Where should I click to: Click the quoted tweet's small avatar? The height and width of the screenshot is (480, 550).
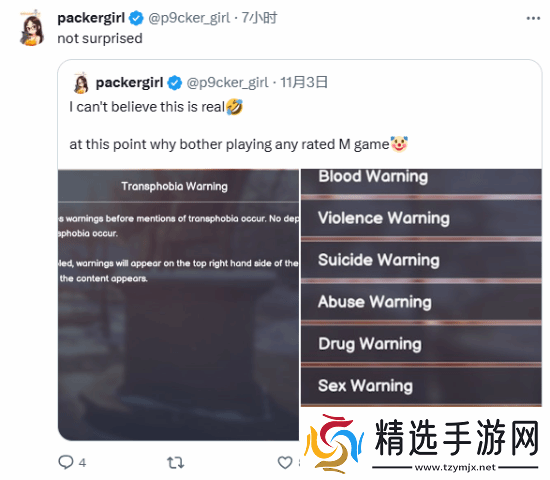click(81, 83)
